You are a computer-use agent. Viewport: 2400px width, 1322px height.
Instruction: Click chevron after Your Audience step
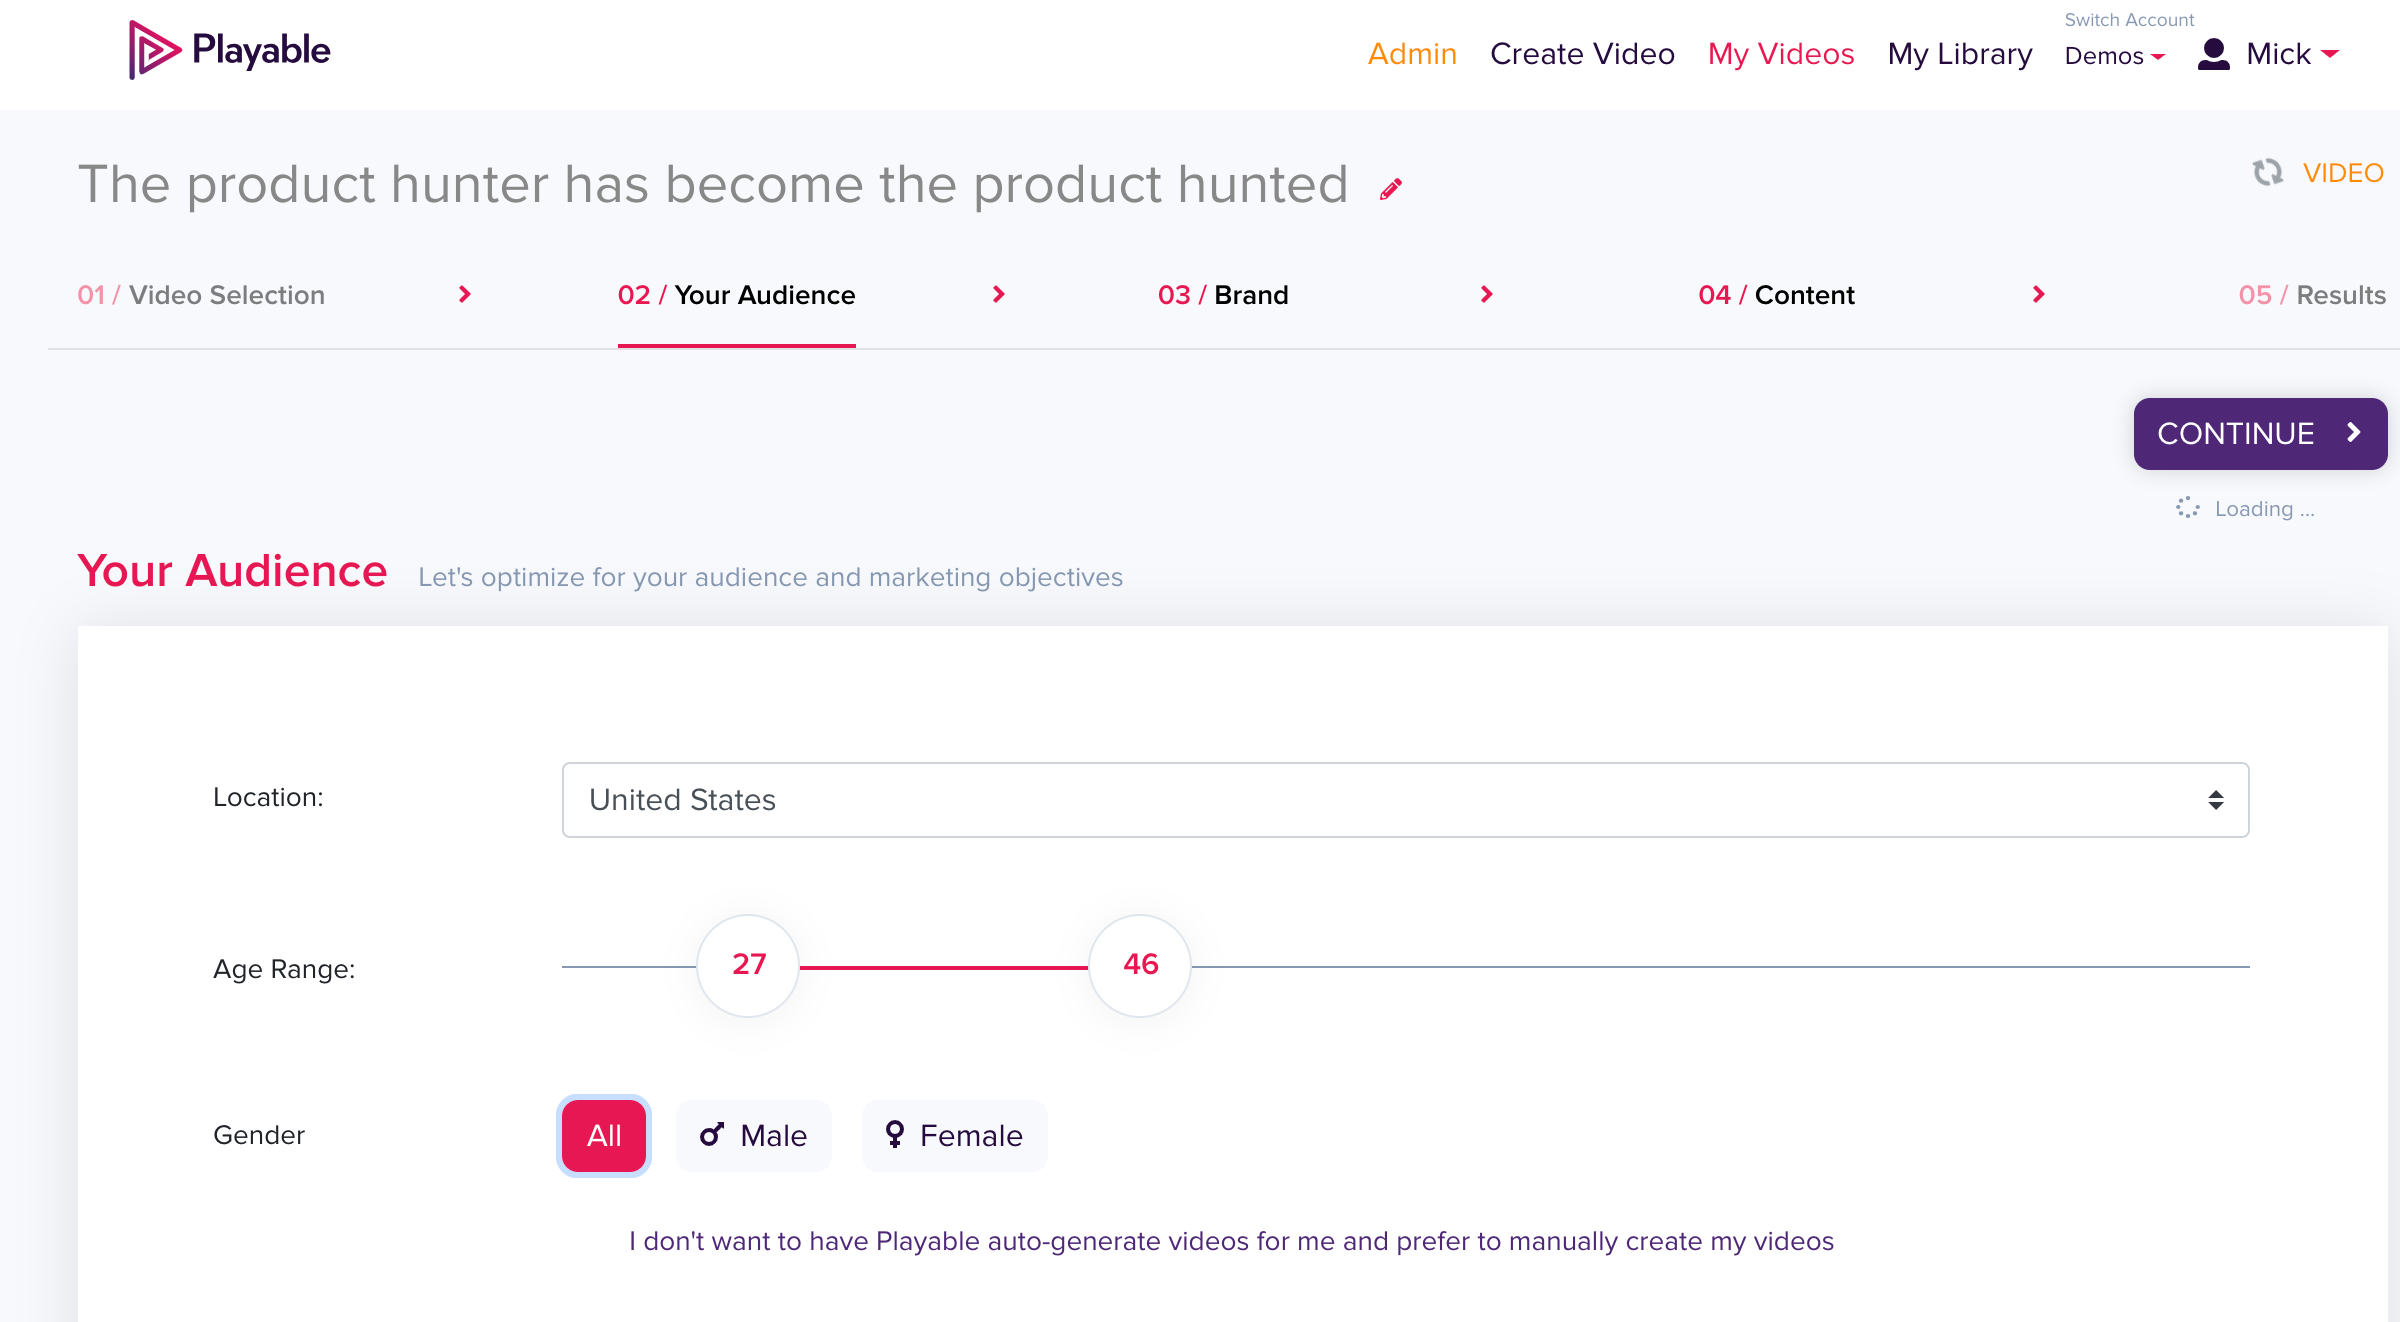point(998,294)
